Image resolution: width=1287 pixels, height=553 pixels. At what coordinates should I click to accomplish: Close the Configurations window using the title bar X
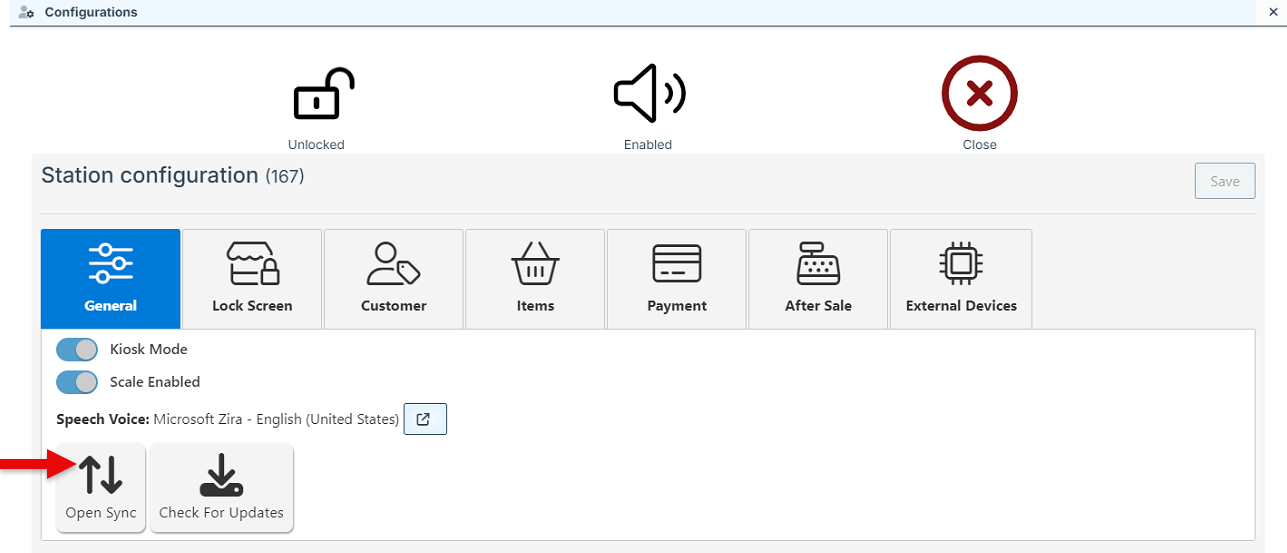[1274, 13]
